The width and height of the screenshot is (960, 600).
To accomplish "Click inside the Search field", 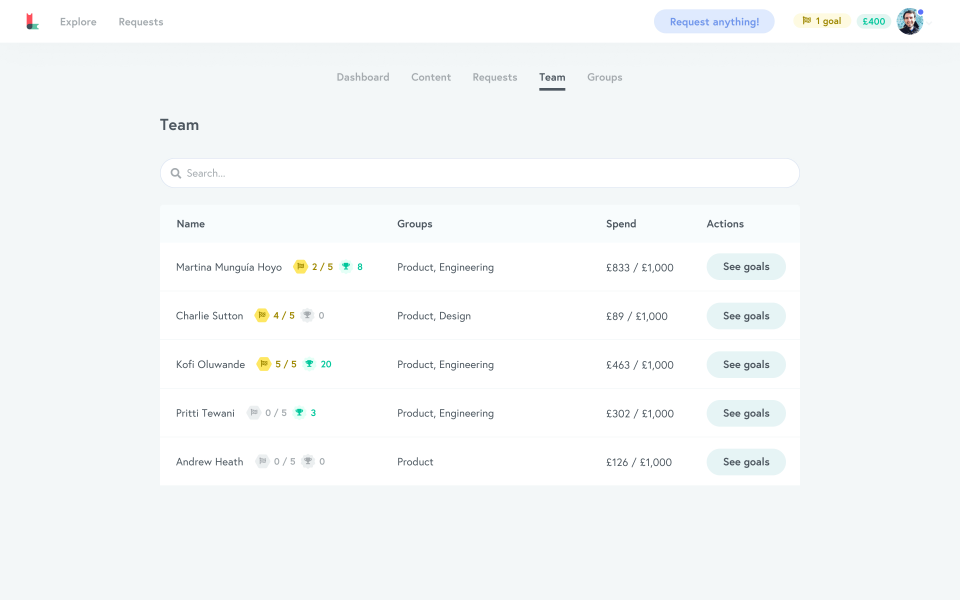I will (x=400, y=172).
